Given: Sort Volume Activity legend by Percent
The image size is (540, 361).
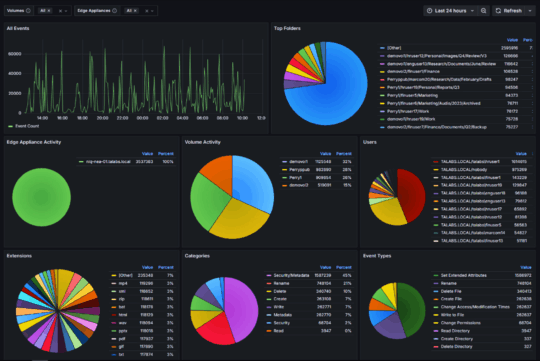Looking at the screenshot, I should tap(344, 154).
